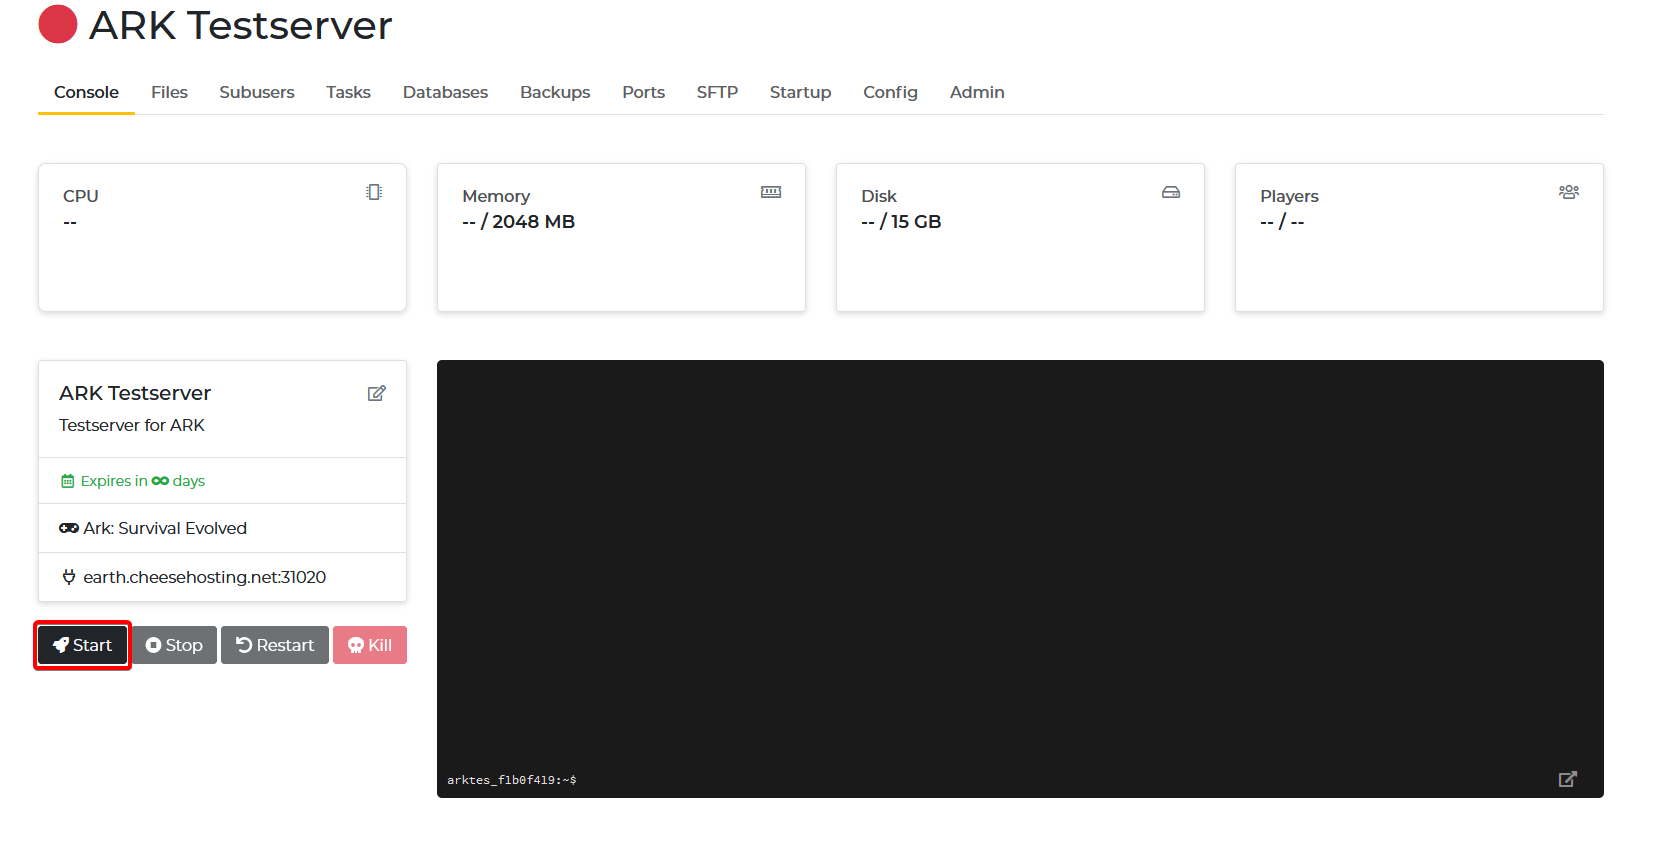Click the CPU chip icon
This screenshot has height=852, width=1653.
[374, 192]
